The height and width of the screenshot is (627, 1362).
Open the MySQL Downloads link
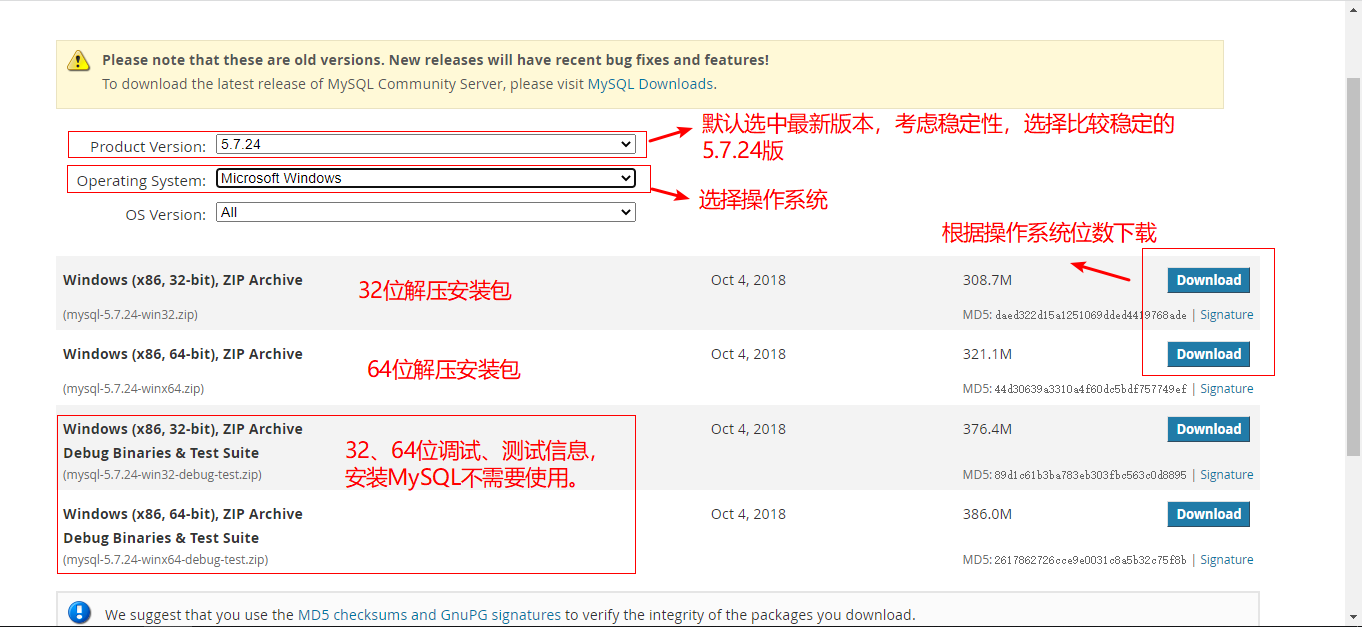click(650, 84)
